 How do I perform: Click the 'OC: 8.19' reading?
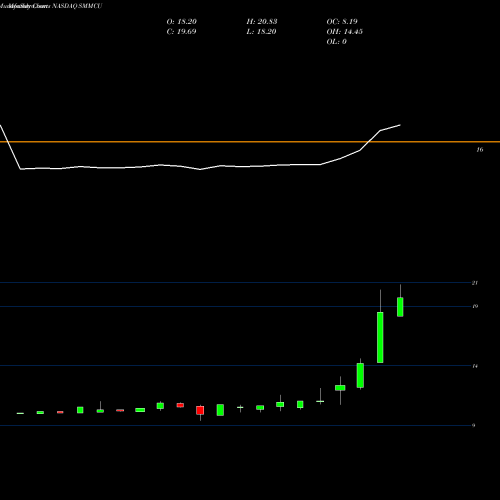click(x=342, y=22)
